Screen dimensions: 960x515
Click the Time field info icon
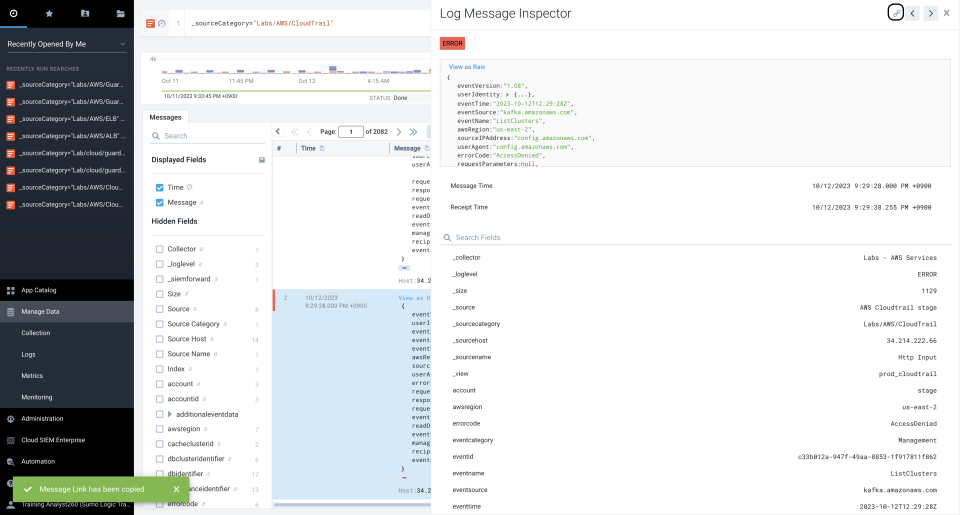pos(189,187)
